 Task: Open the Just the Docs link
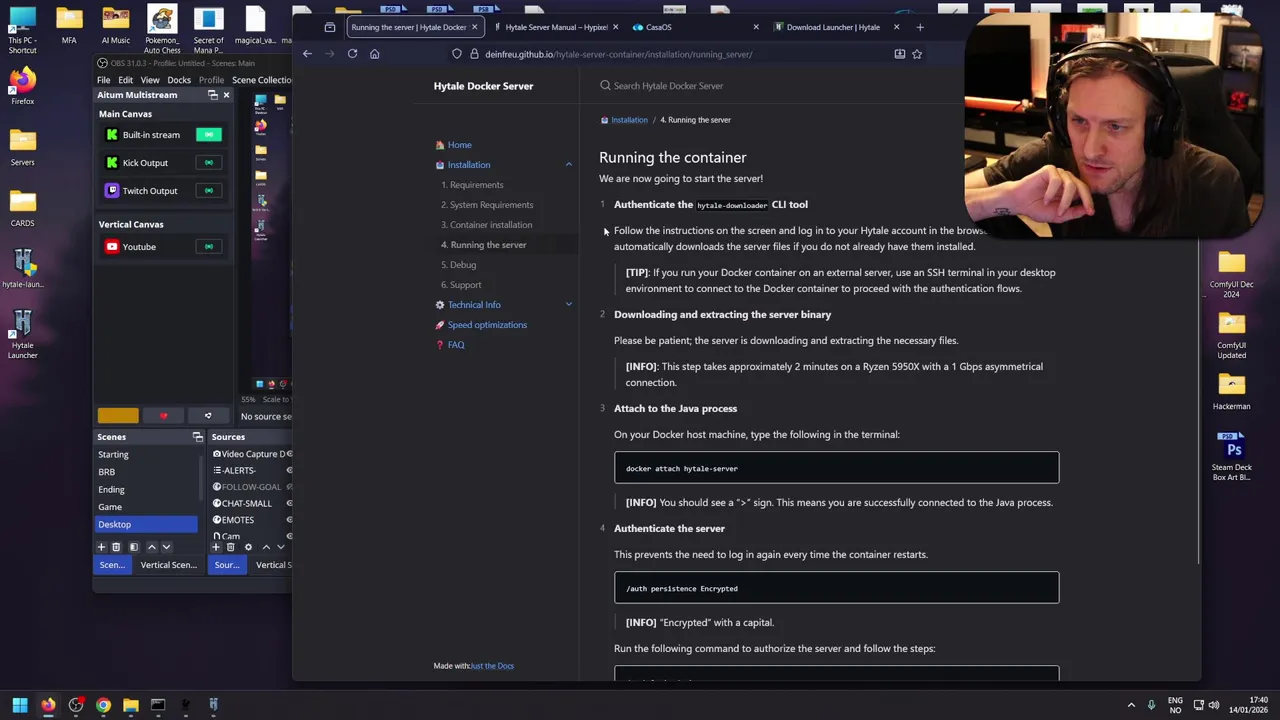(x=492, y=666)
